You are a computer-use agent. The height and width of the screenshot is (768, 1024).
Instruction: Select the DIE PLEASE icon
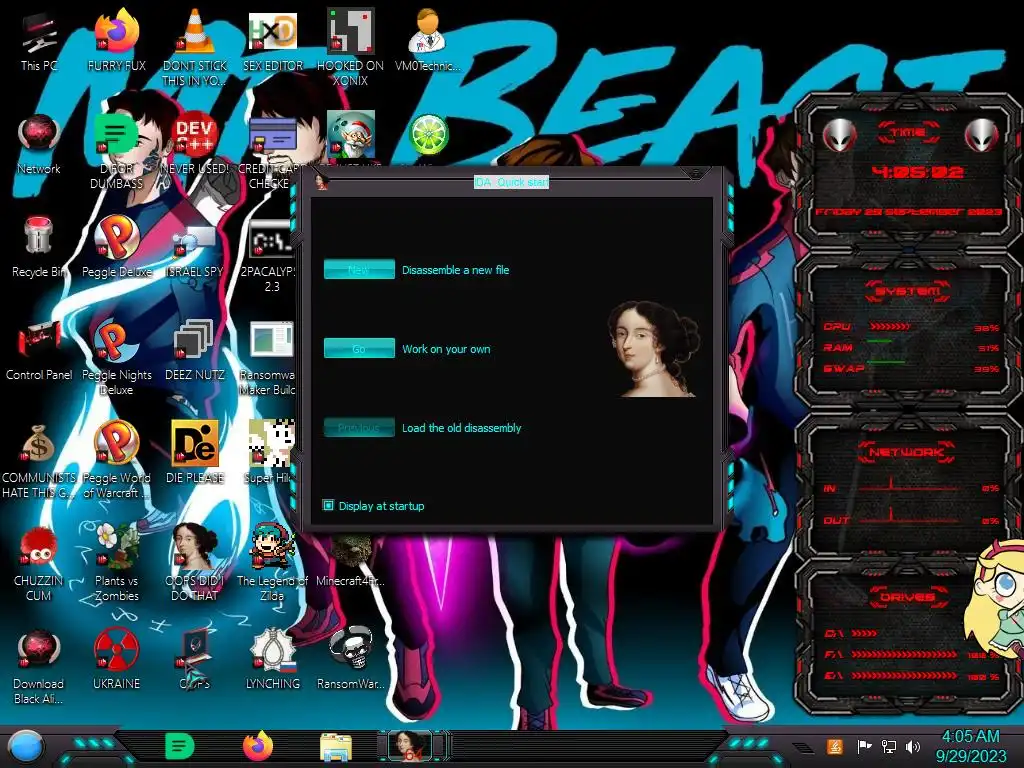195,453
